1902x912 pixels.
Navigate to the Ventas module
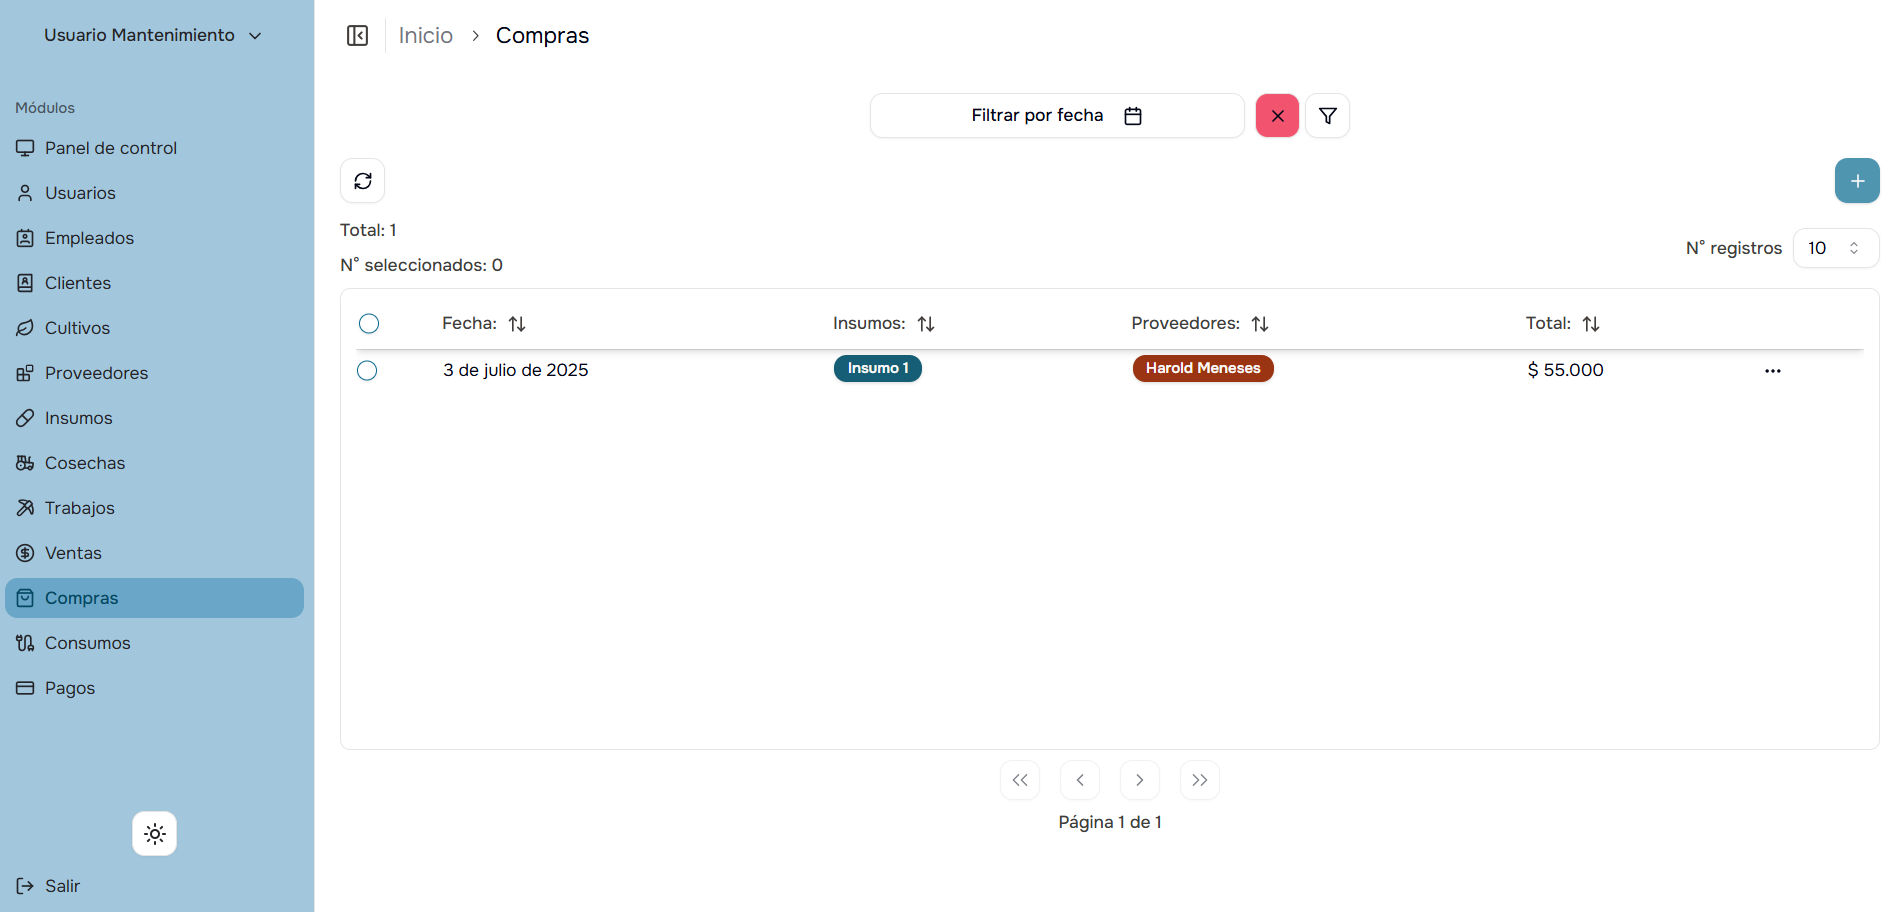point(73,553)
